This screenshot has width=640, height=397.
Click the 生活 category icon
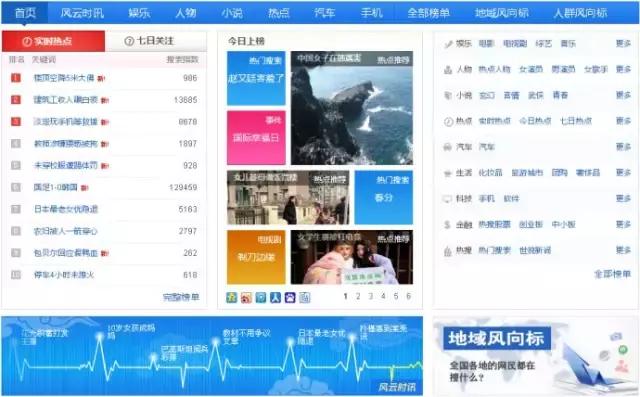point(448,173)
